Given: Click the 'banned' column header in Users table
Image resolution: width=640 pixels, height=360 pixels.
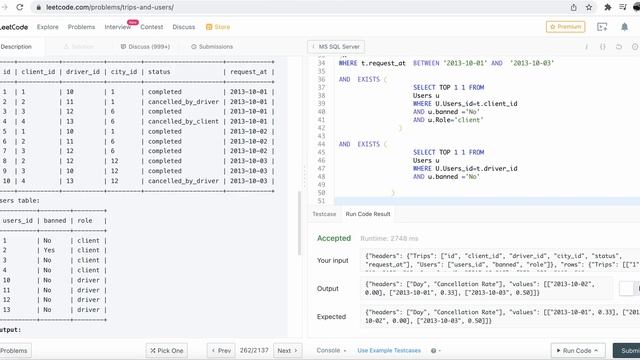Looking at the screenshot, I should (x=55, y=220).
